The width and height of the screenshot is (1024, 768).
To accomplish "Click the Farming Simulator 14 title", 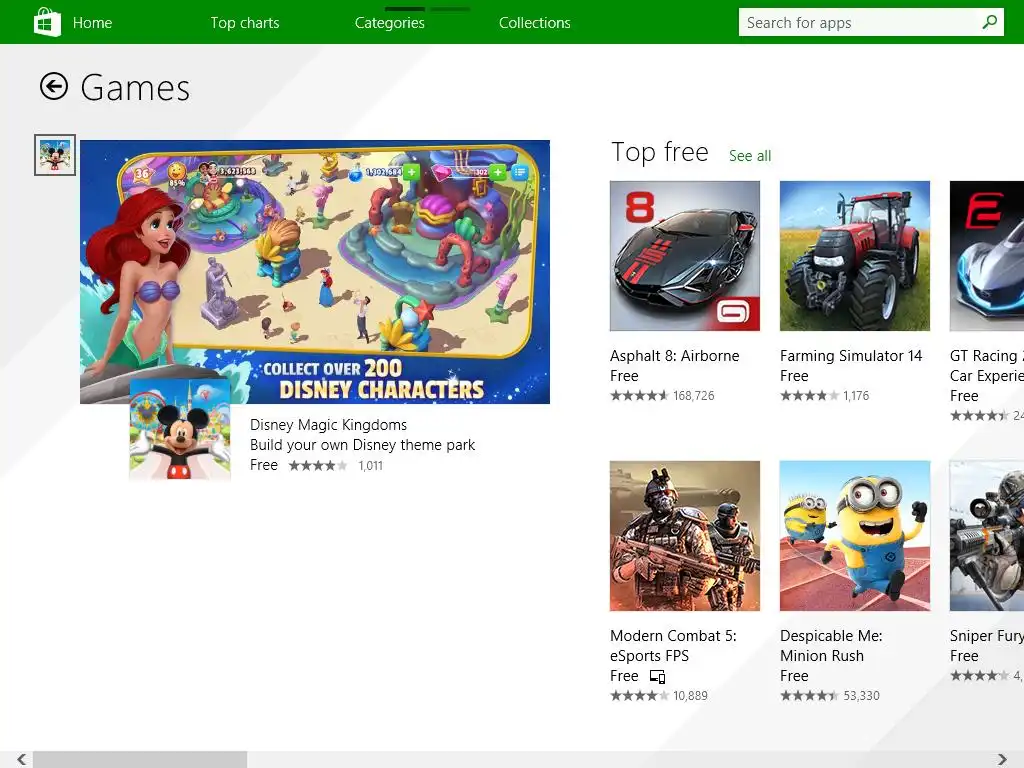I will pos(851,355).
